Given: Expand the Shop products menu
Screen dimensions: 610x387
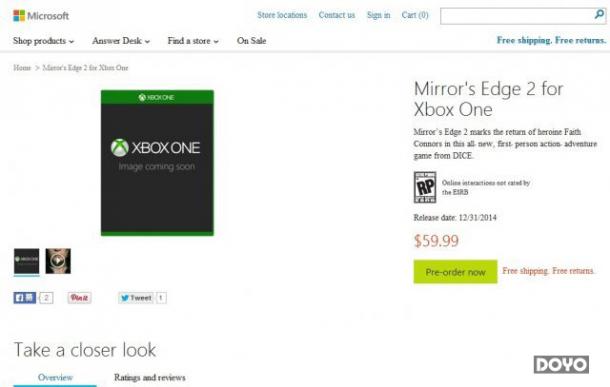Looking at the screenshot, I should (43, 41).
